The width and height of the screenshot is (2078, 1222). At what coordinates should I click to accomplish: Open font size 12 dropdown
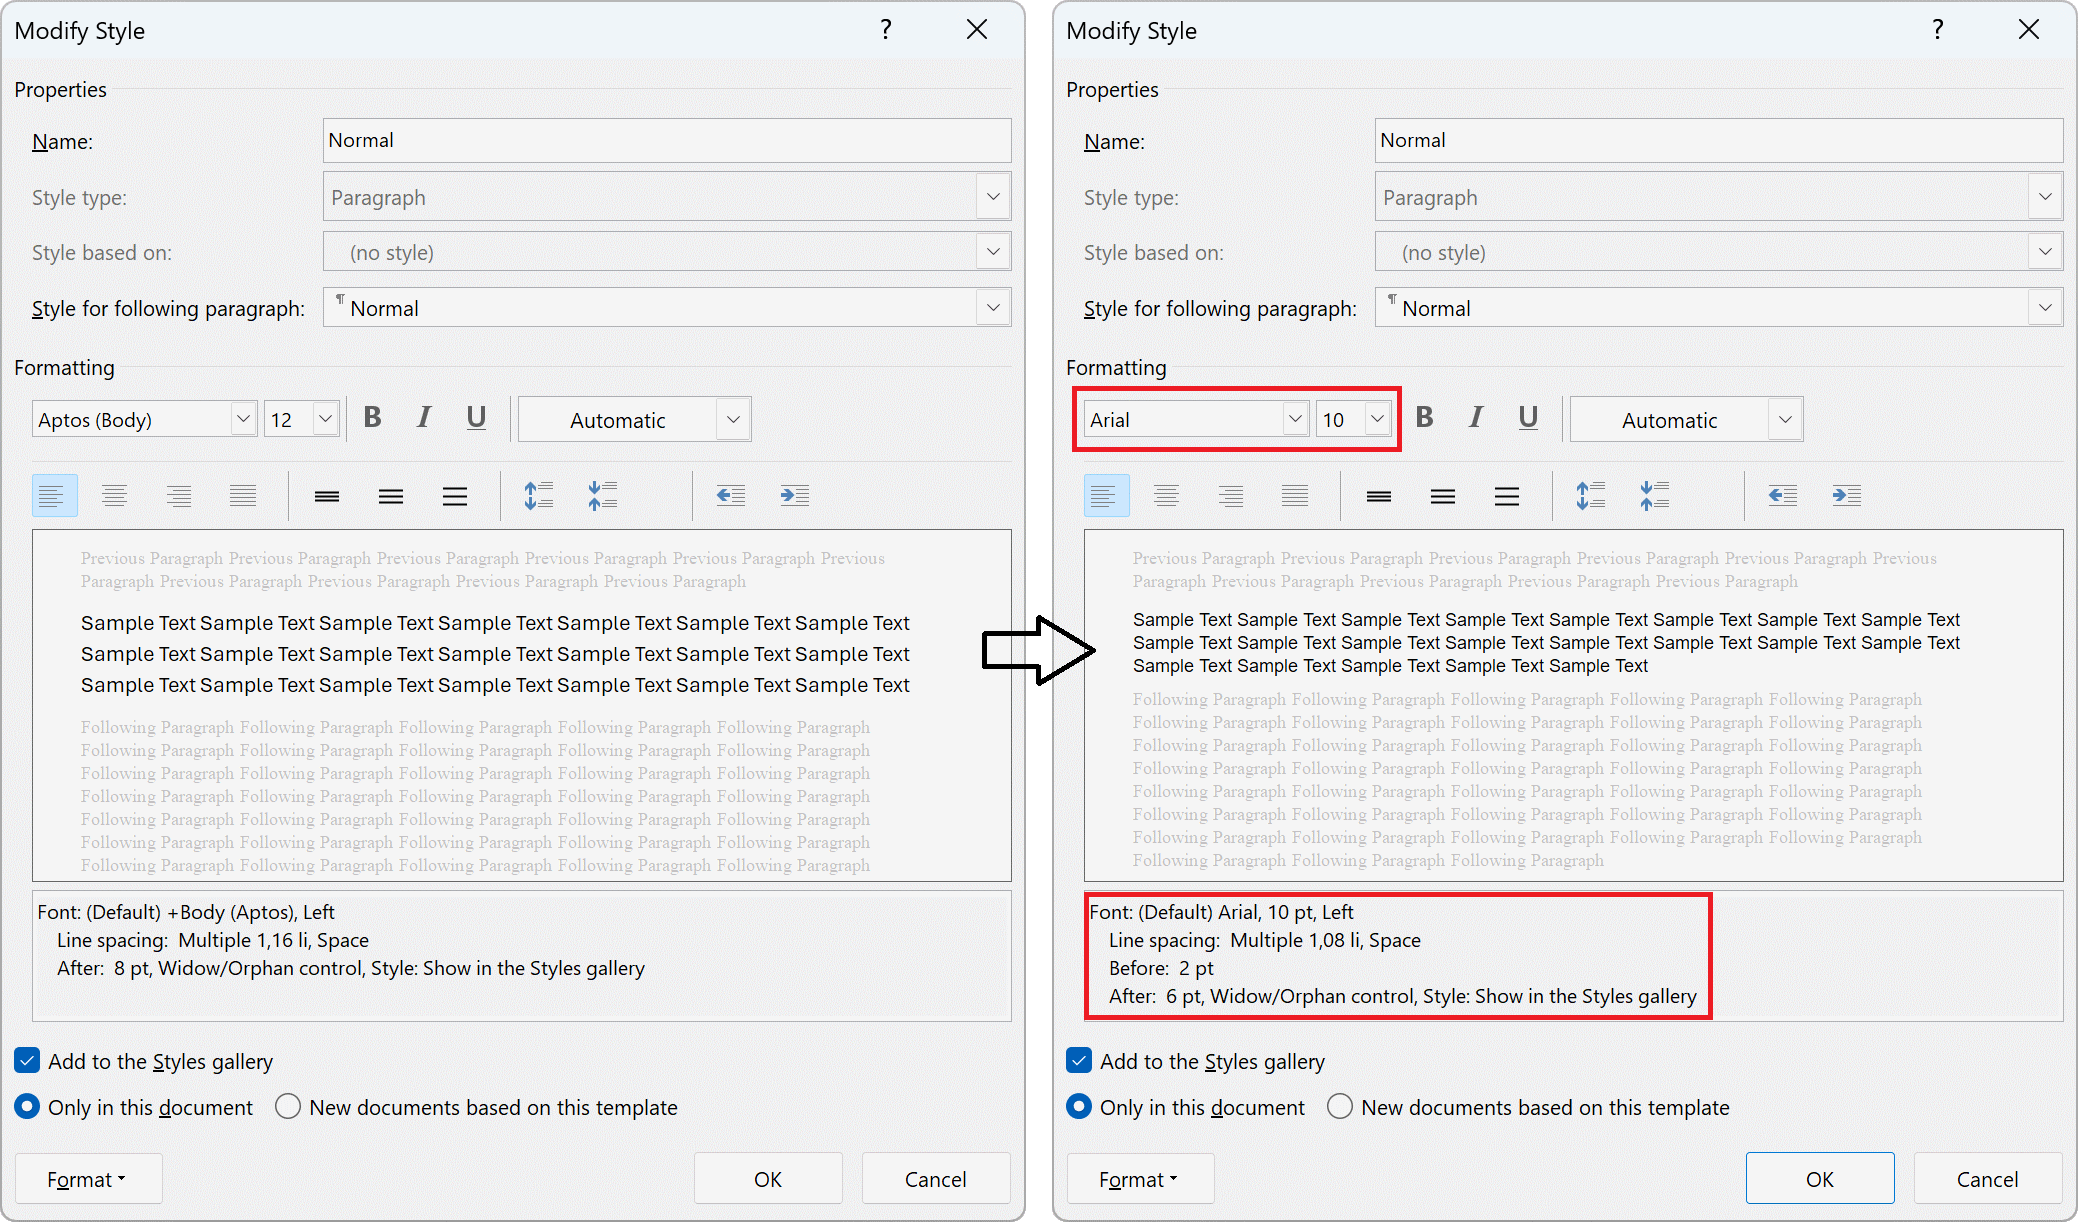pos(325,419)
